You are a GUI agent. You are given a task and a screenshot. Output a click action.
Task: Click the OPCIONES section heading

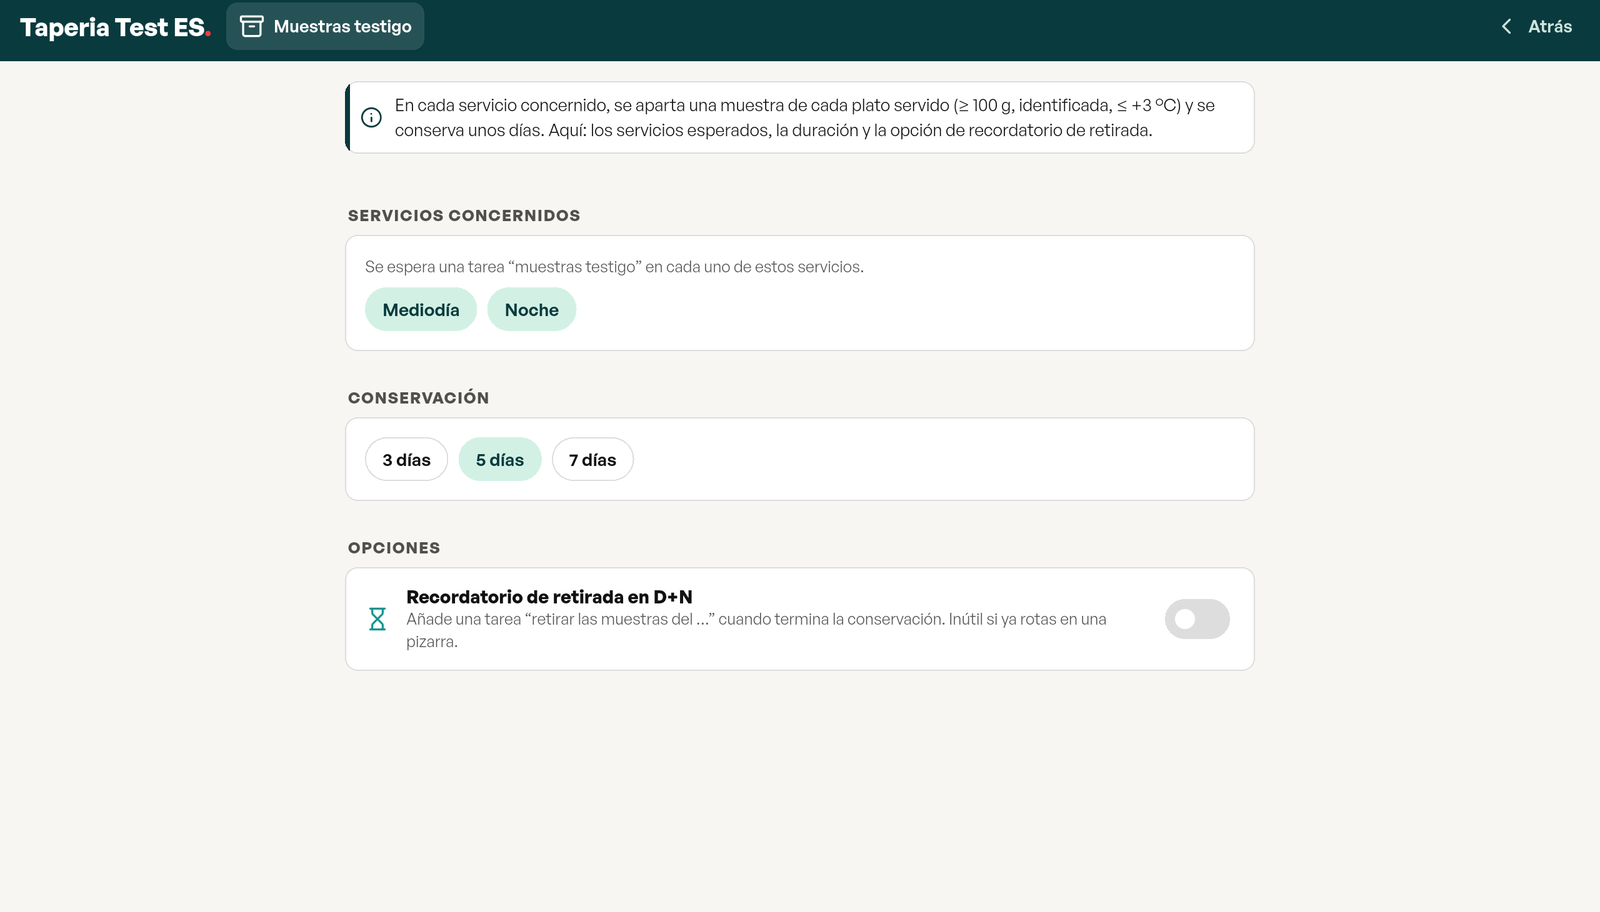point(394,548)
